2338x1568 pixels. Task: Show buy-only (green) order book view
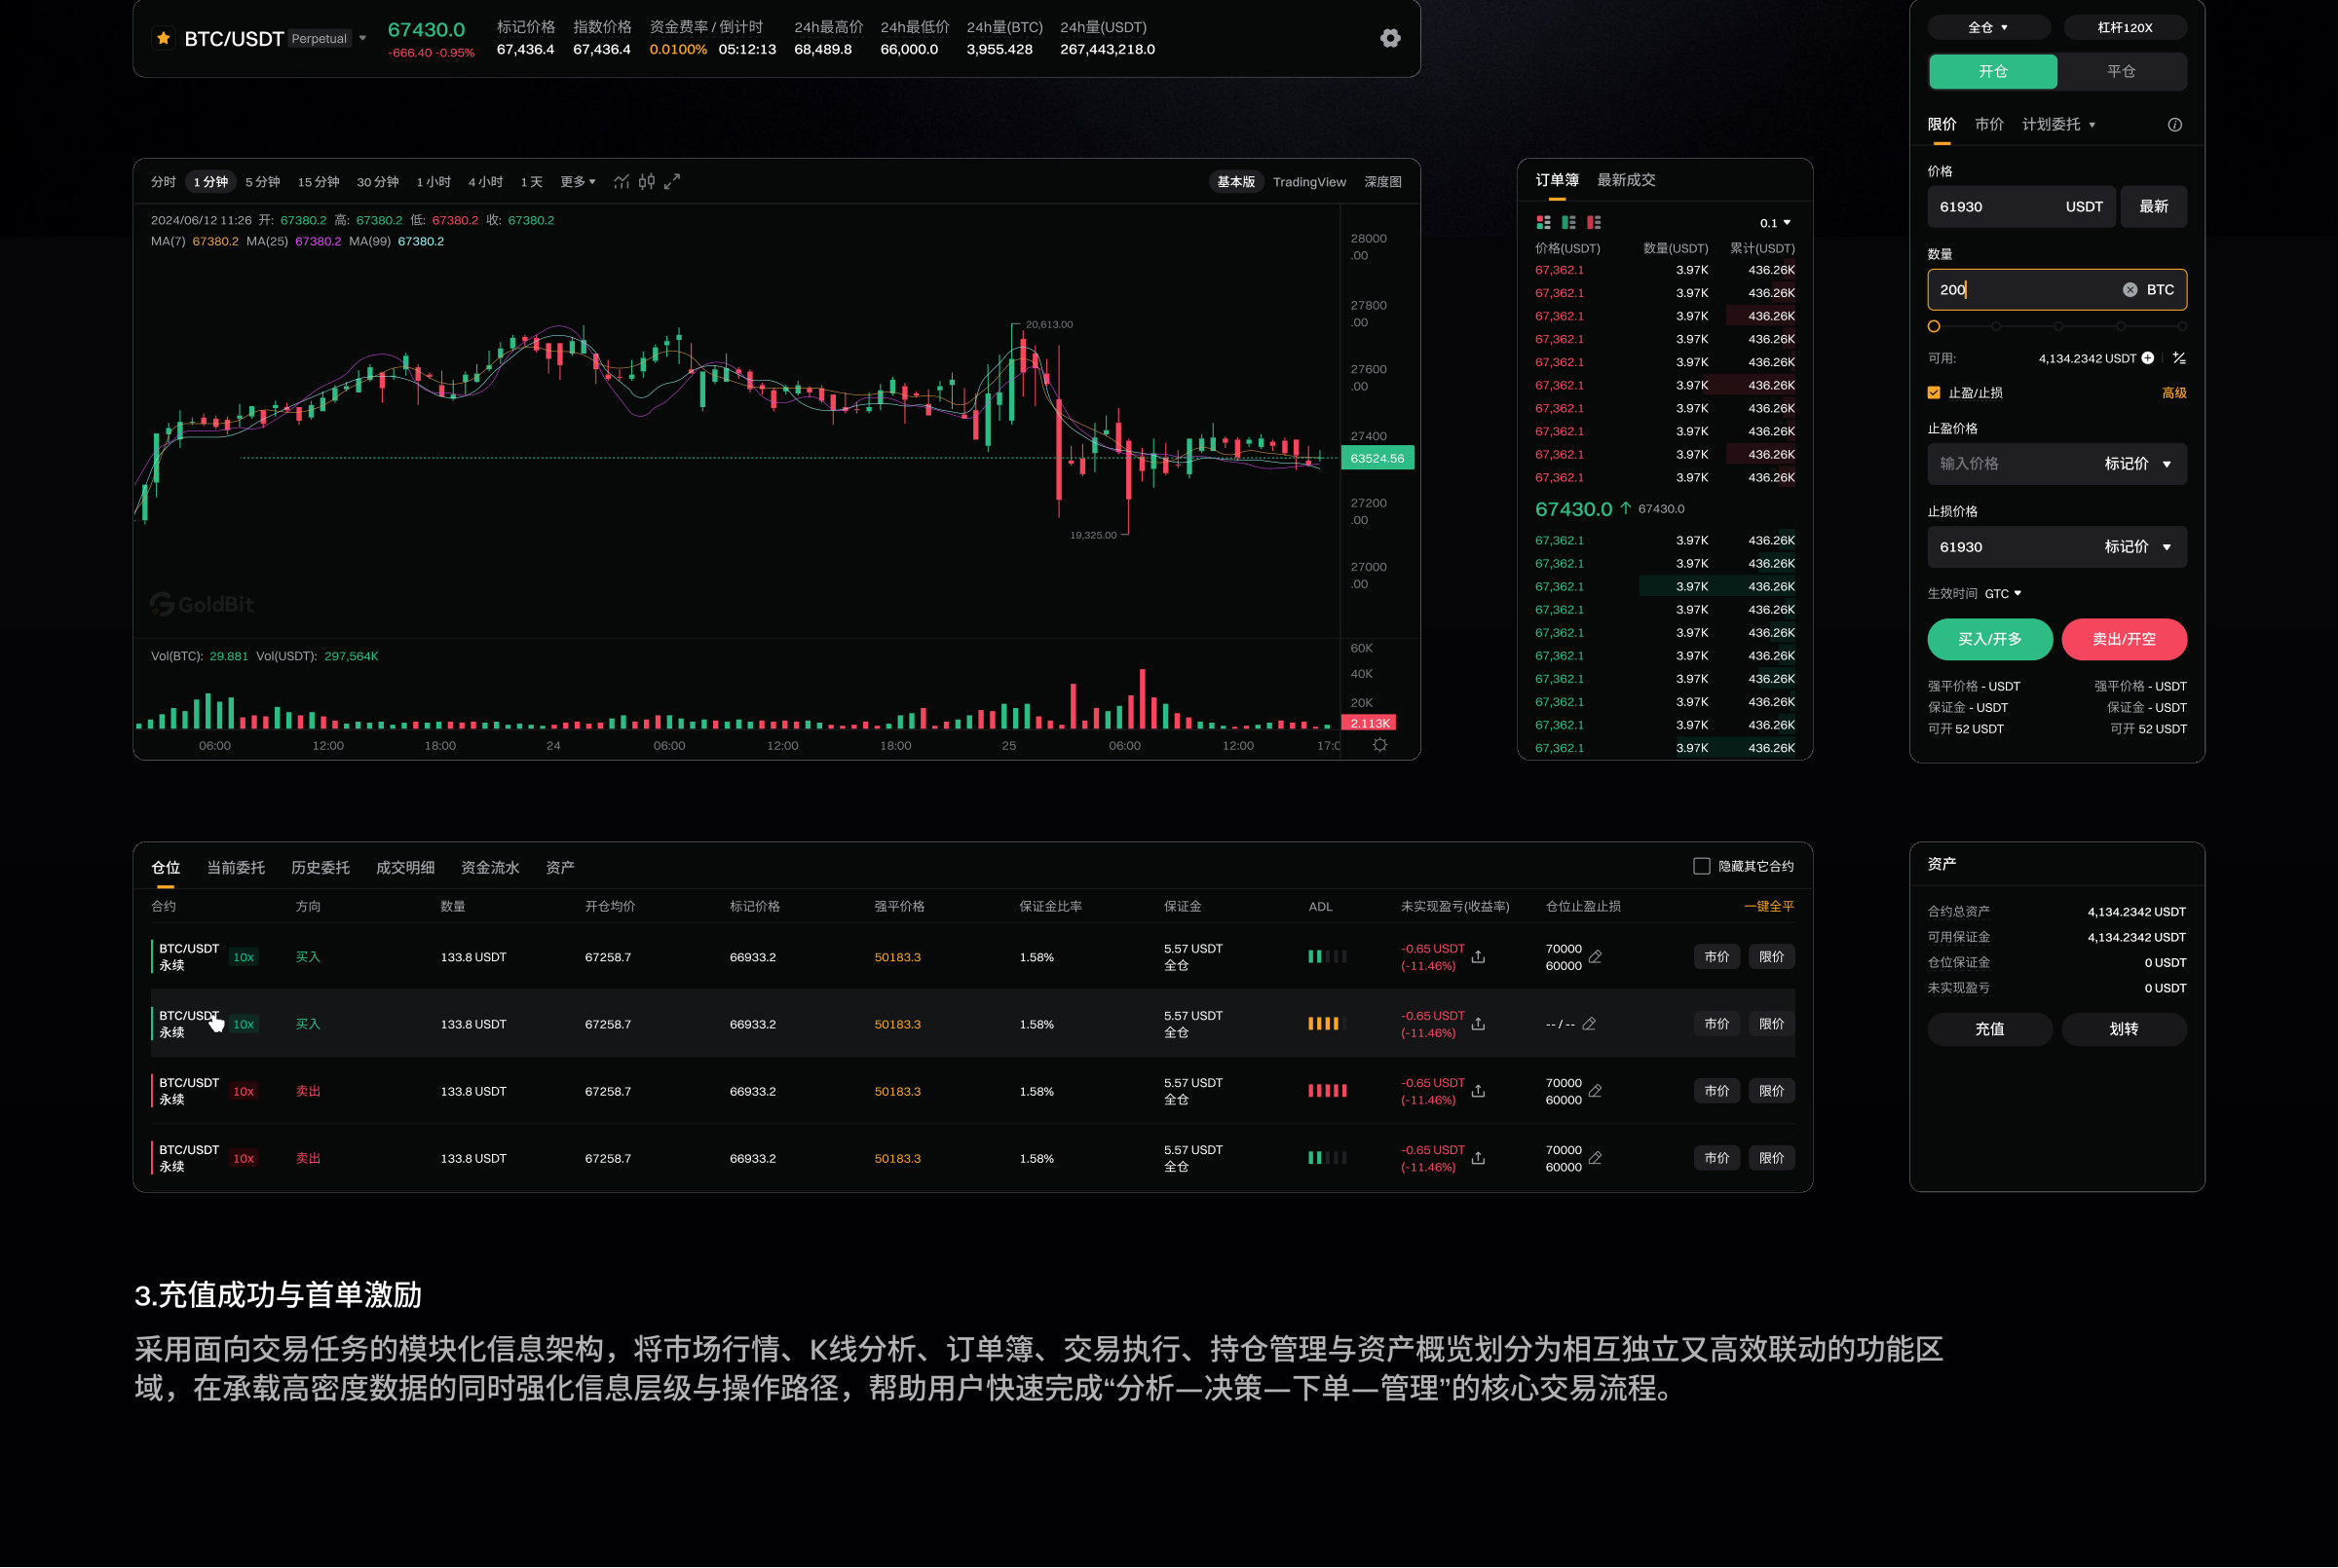click(x=1568, y=222)
